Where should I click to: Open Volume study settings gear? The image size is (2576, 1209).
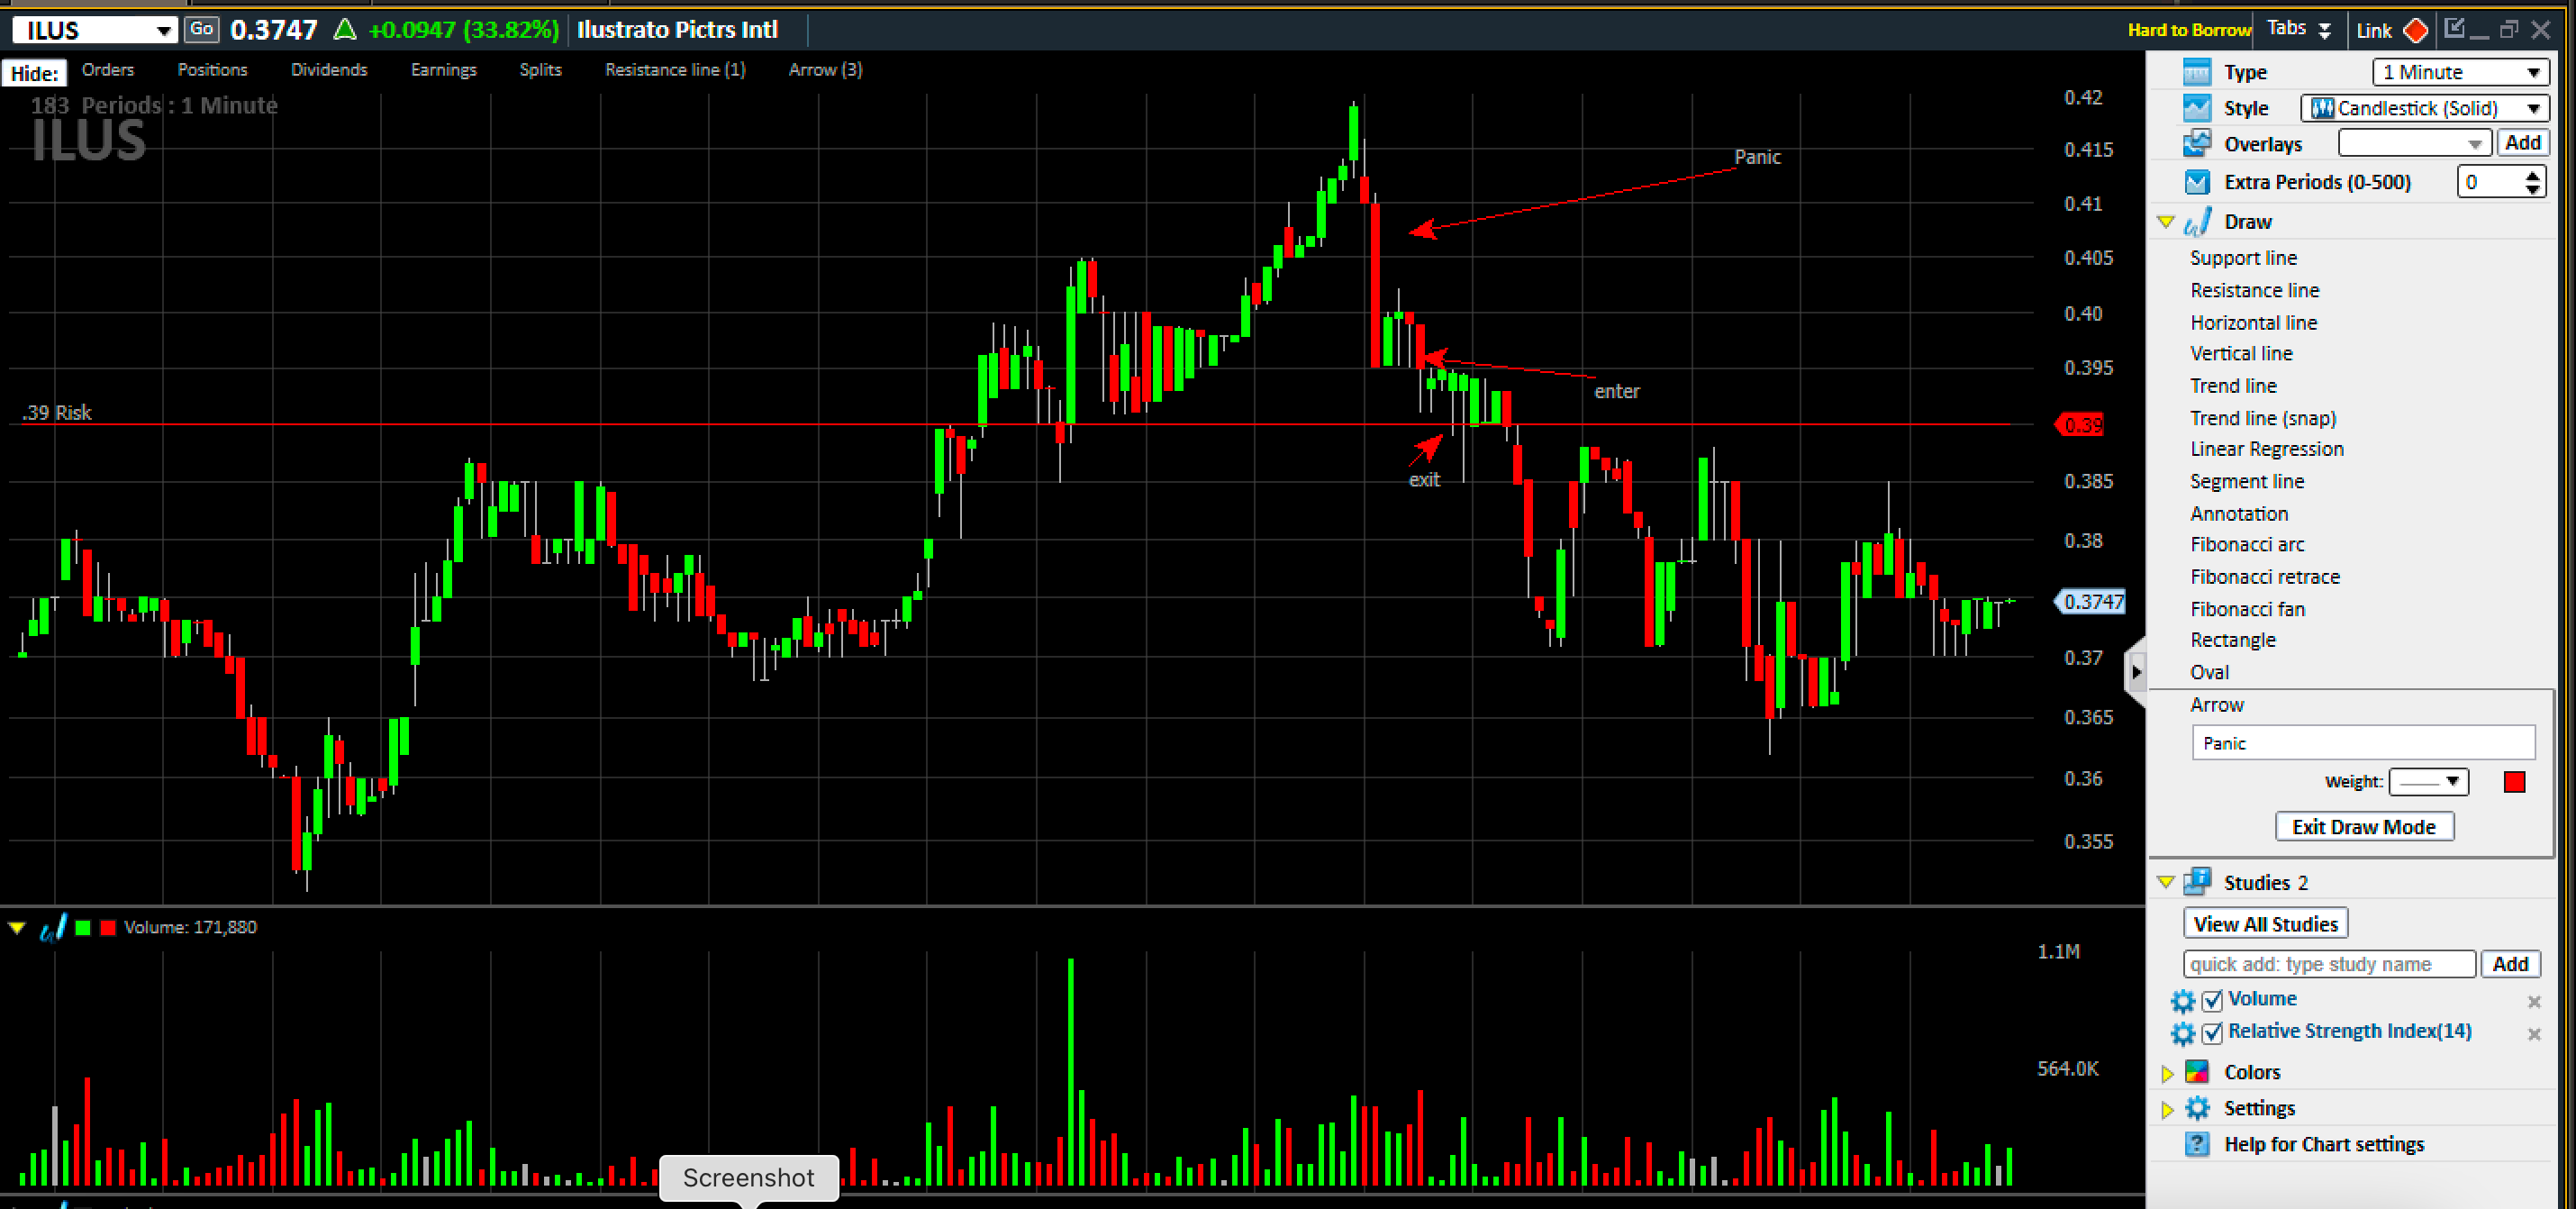pos(2182,1000)
